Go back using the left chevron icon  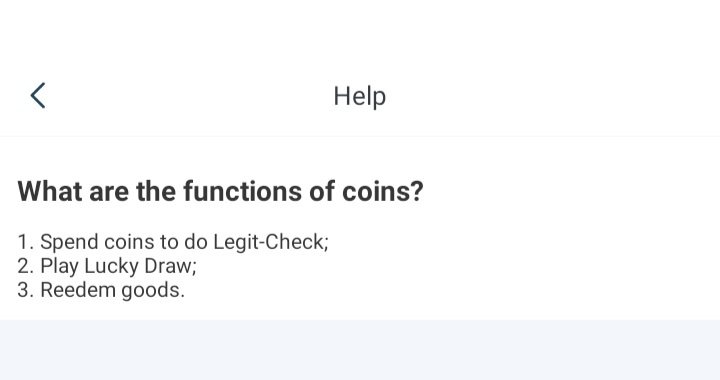tap(38, 95)
